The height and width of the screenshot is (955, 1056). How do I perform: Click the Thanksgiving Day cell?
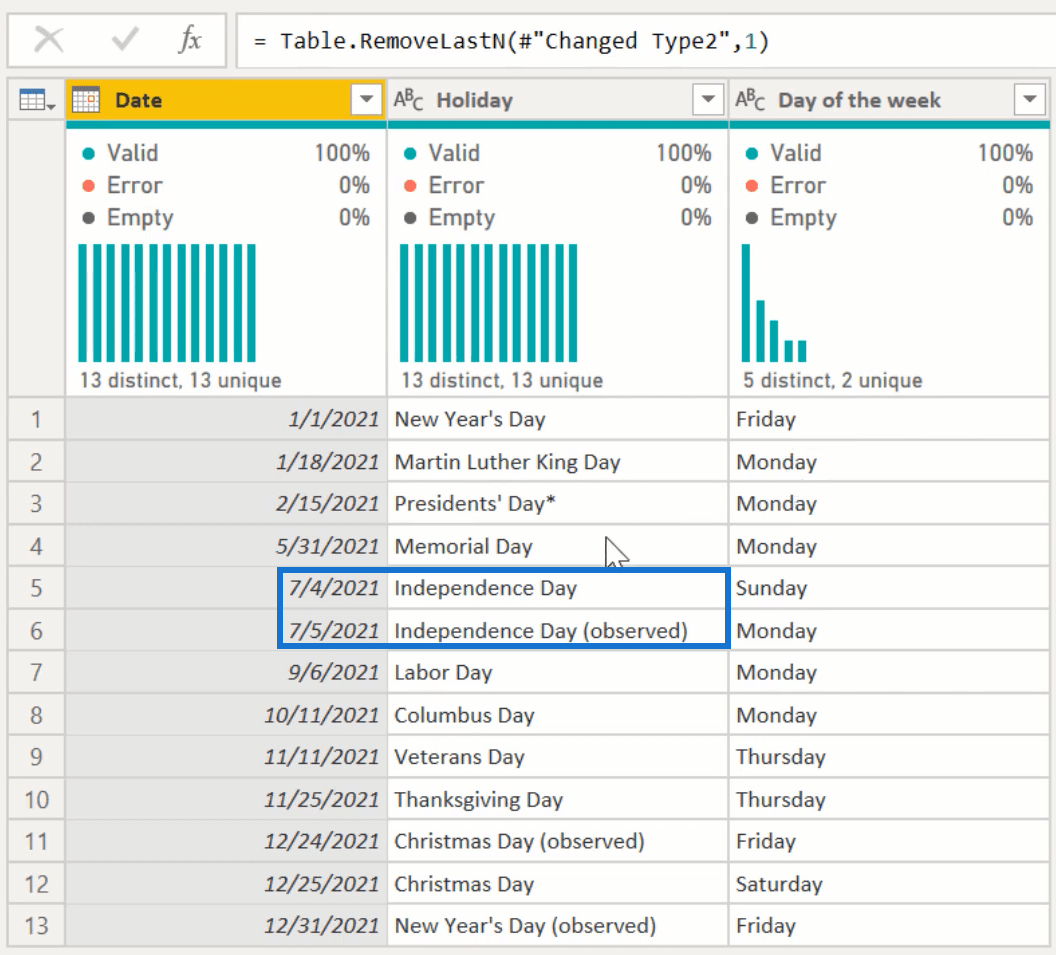tap(558, 799)
